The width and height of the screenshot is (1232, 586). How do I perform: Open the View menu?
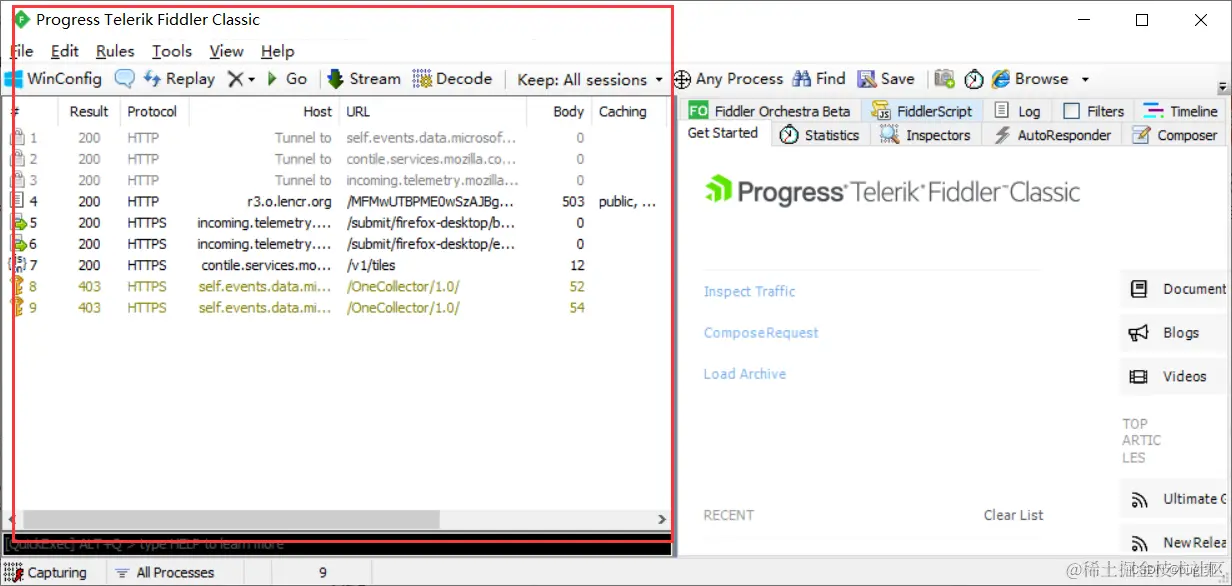[226, 51]
